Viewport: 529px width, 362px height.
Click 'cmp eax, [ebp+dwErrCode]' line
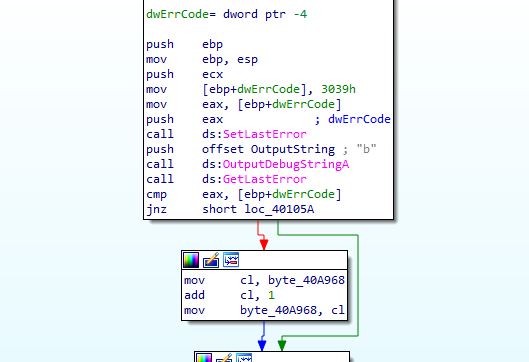pyautogui.click(x=244, y=194)
